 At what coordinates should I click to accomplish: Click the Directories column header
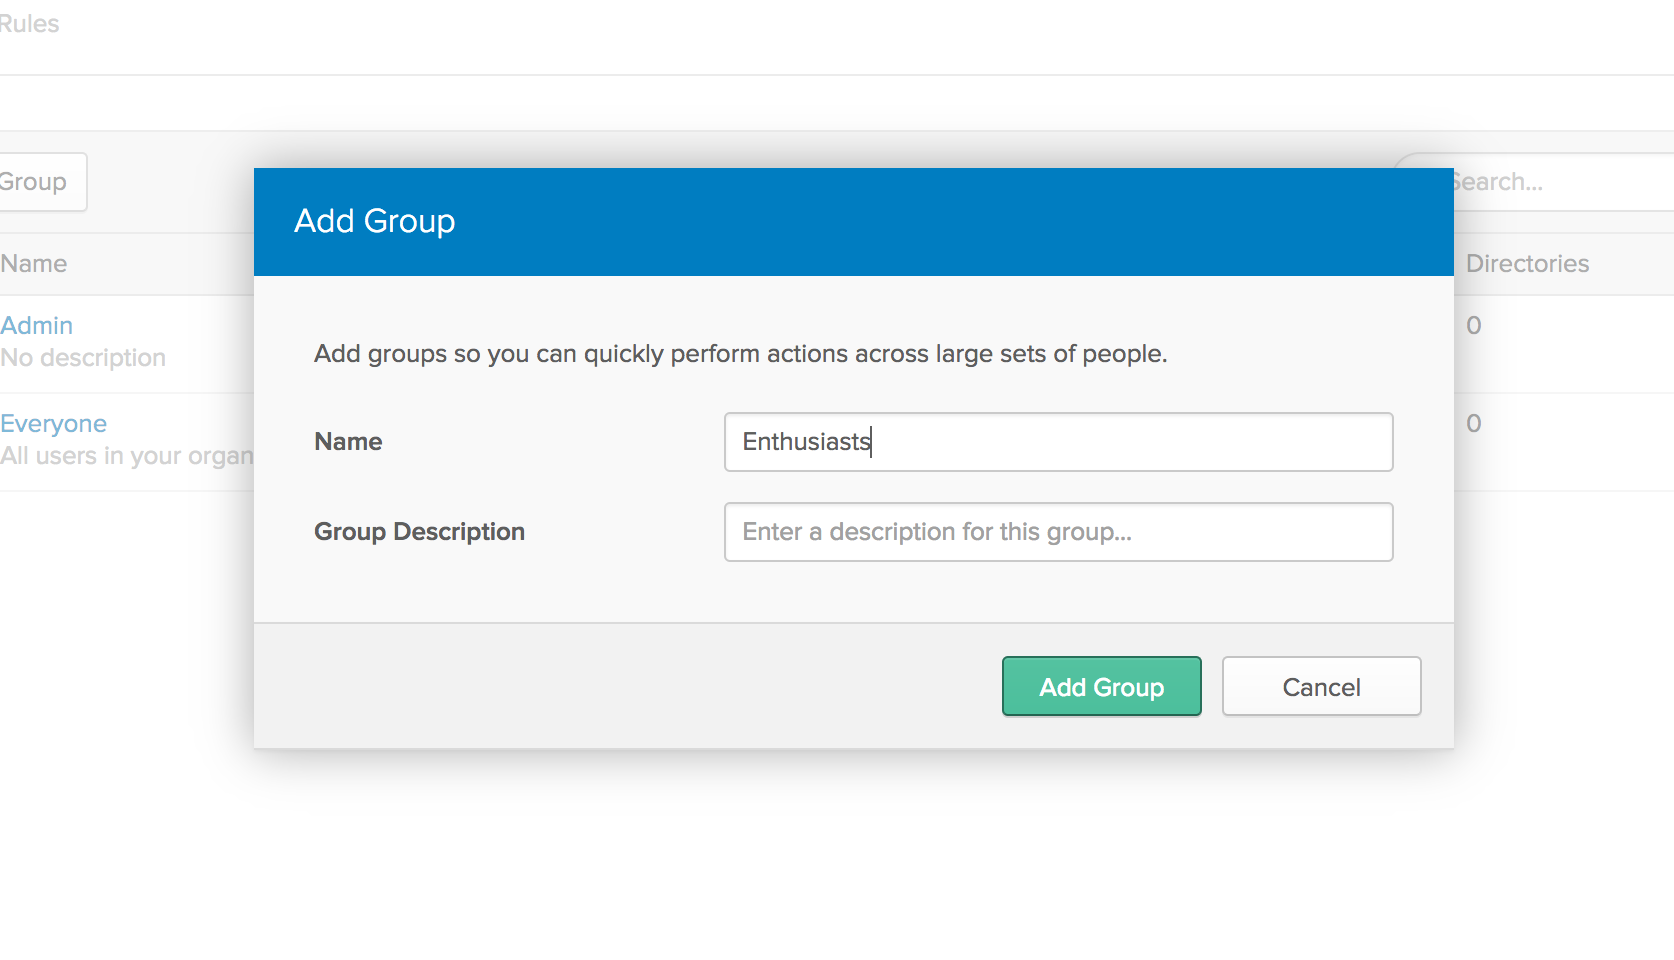pyautogui.click(x=1527, y=264)
